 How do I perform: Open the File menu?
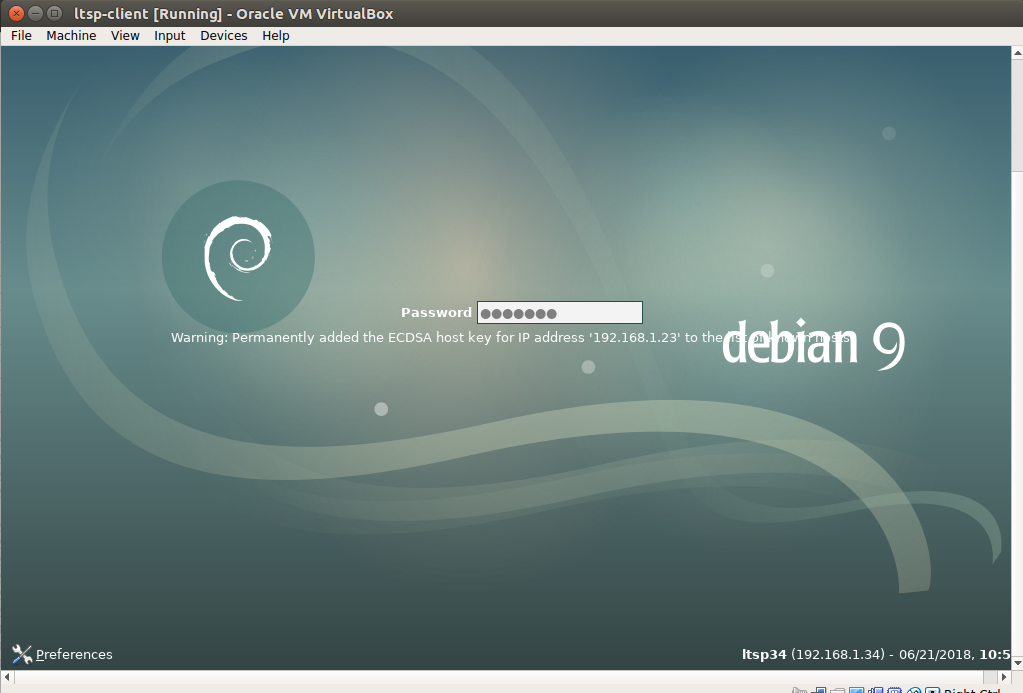point(21,36)
